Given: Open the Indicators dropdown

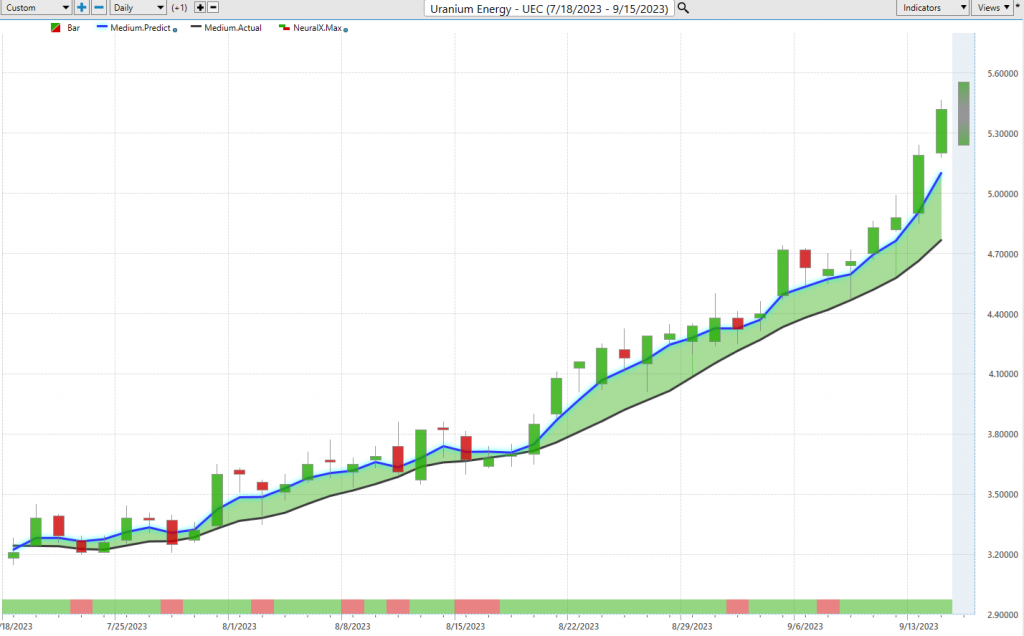Looking at the screenshot, I should [932, 8].
